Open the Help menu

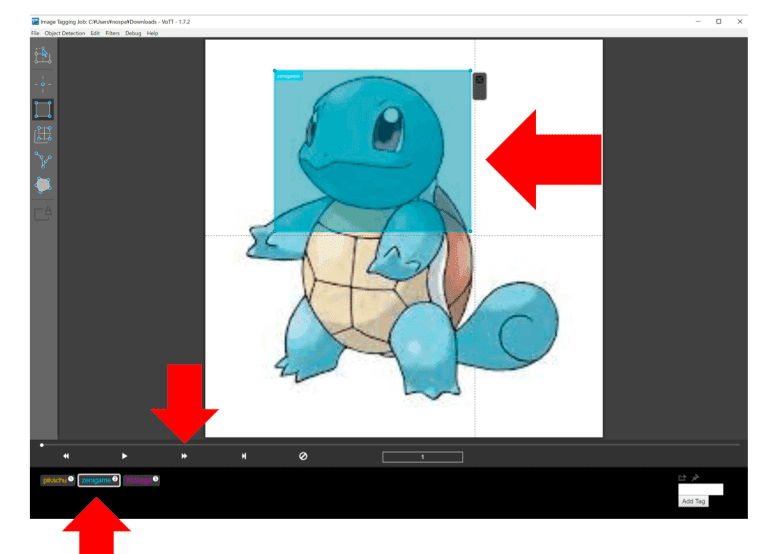point(152,33)
